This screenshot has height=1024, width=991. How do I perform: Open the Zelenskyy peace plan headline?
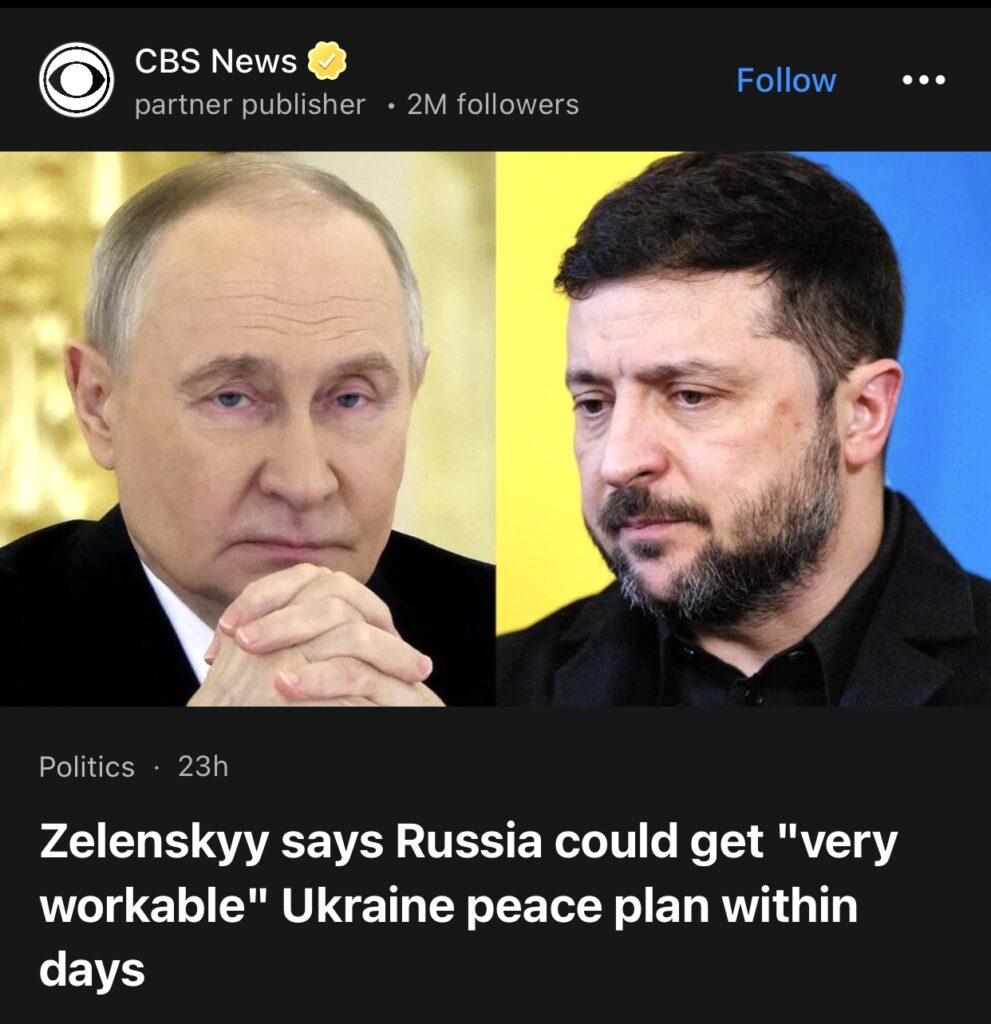[x=468, y=905]
